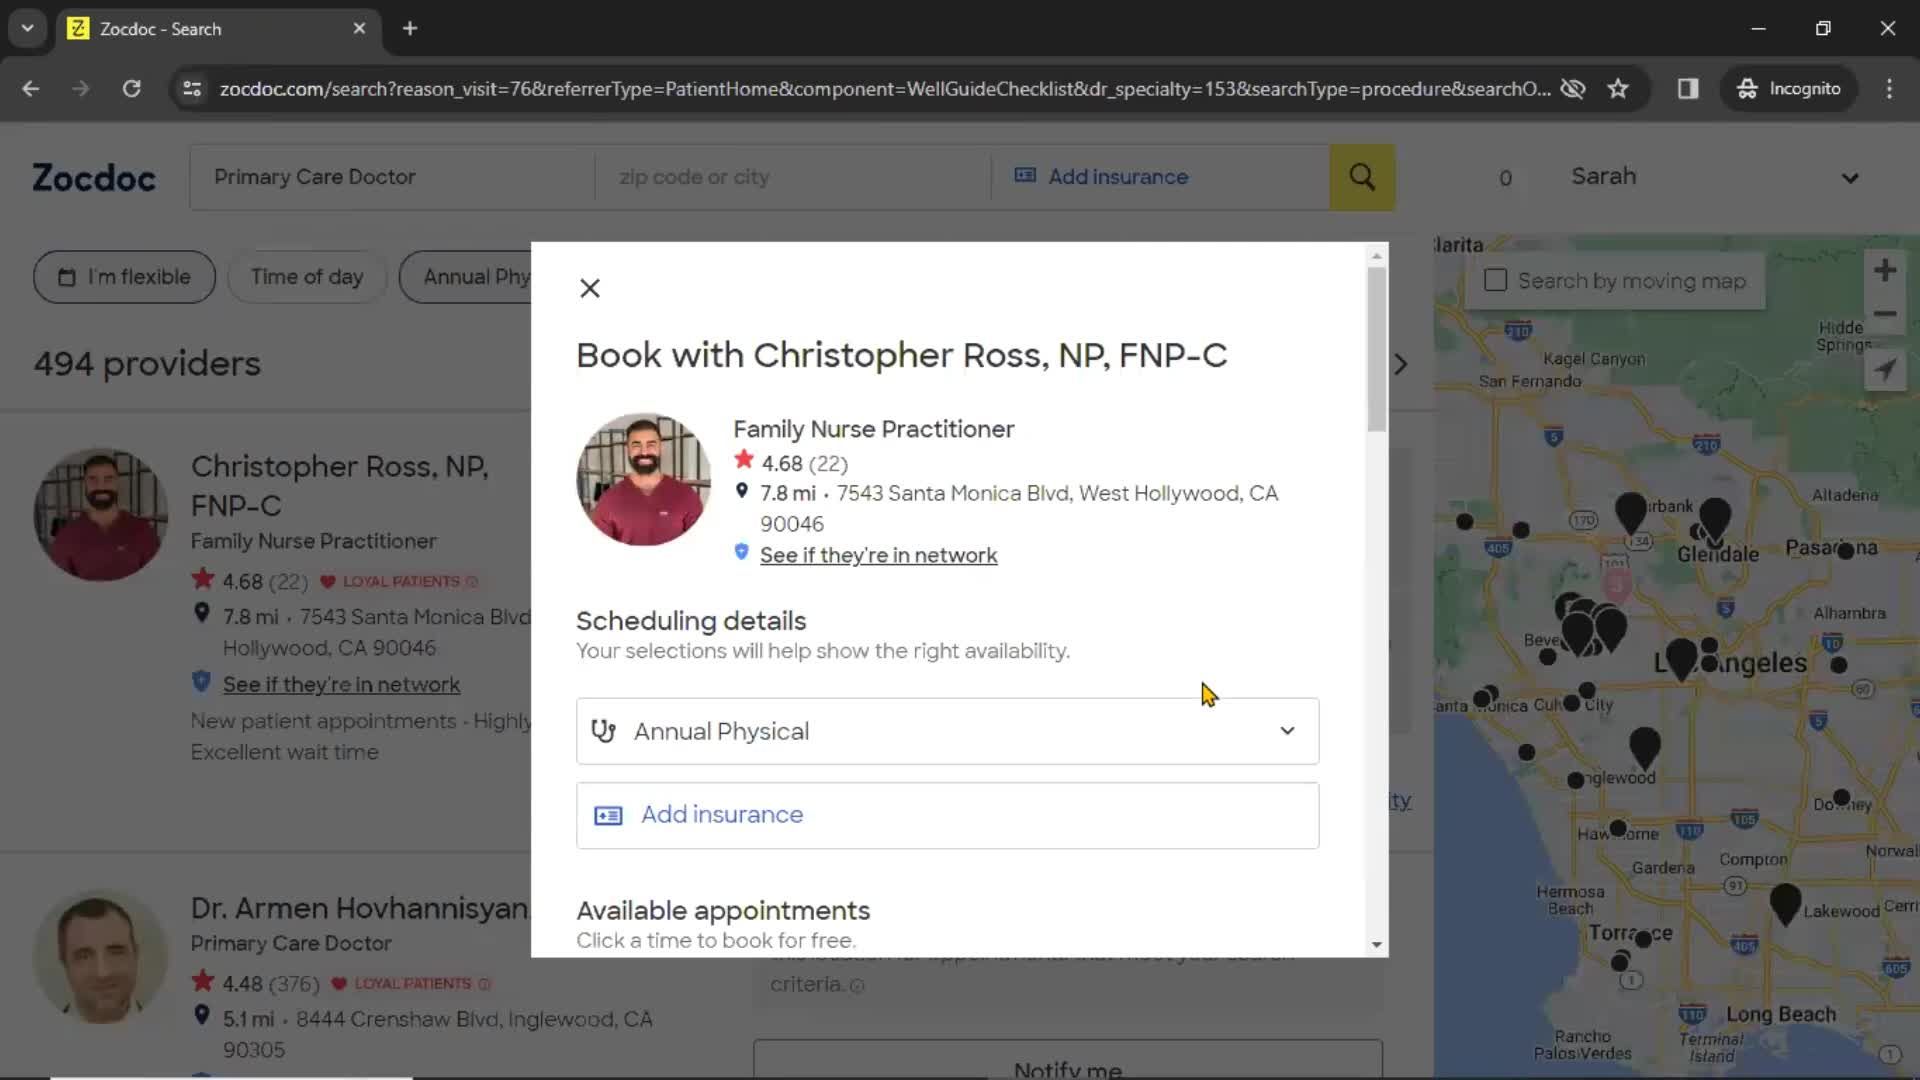
Task: Click the map pin near Inglewood
Action: tap(1645, 747)
